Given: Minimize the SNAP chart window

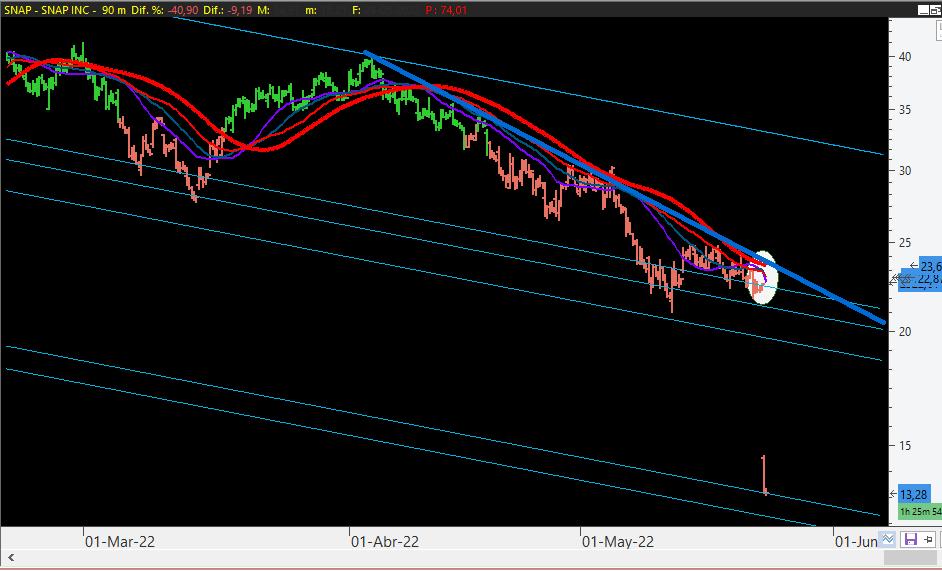Looking at the screenshot, I should click(x=923, y=10).
